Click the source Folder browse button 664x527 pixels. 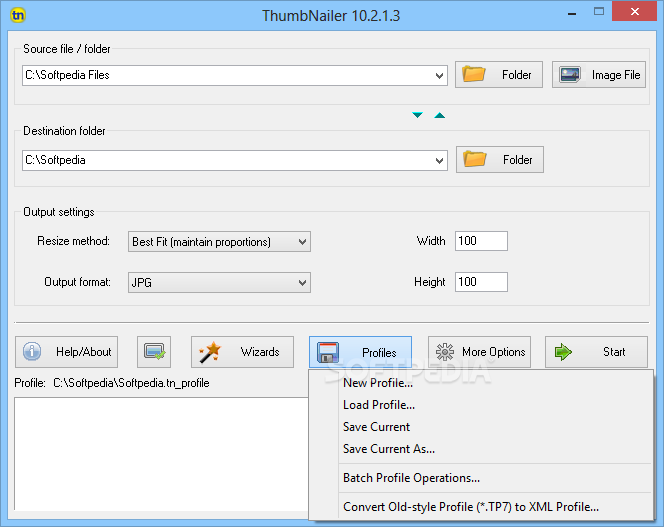coord(498,75)
